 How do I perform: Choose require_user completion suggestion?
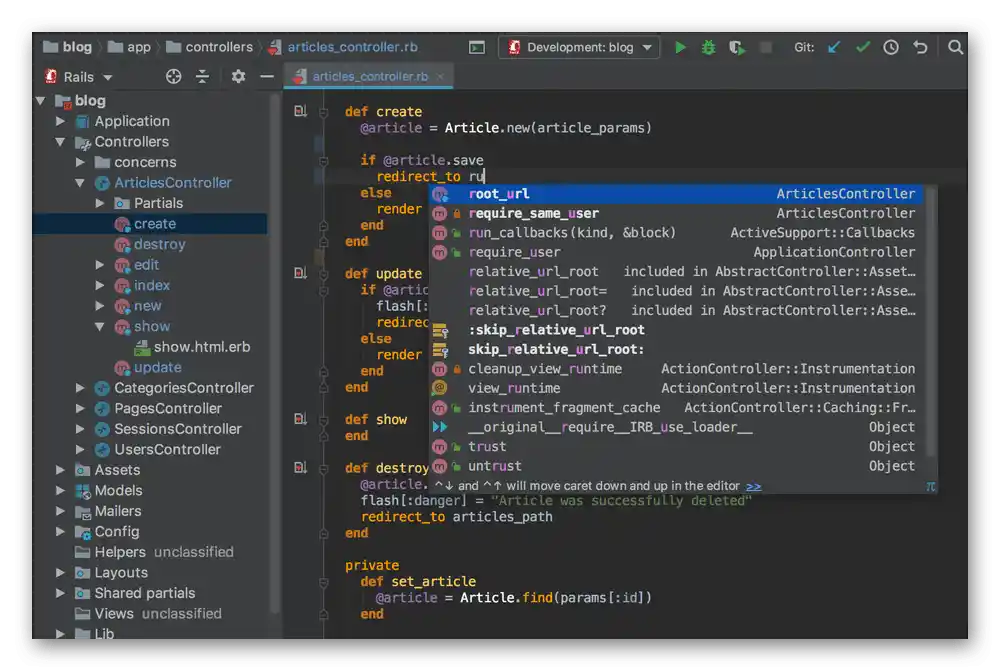[676, 252]
